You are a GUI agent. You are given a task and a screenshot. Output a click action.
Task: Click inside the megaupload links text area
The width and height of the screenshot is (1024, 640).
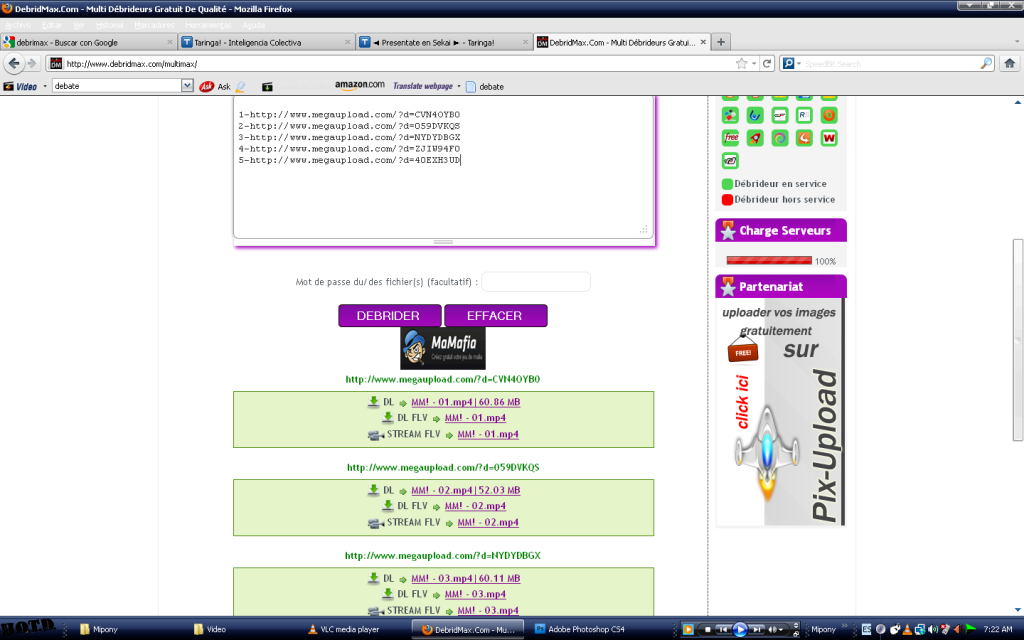(x=443, y=167)
